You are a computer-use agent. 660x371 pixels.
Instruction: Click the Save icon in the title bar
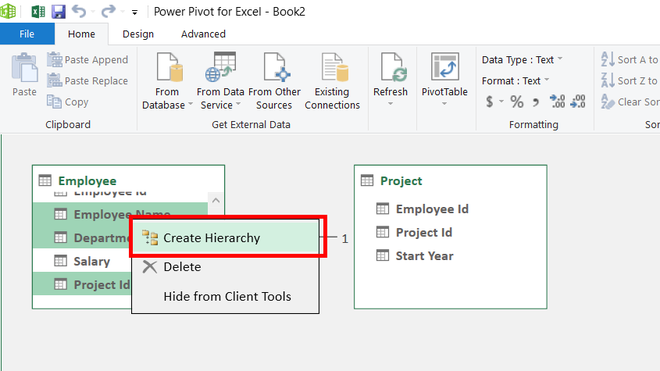tap(59, 11)
